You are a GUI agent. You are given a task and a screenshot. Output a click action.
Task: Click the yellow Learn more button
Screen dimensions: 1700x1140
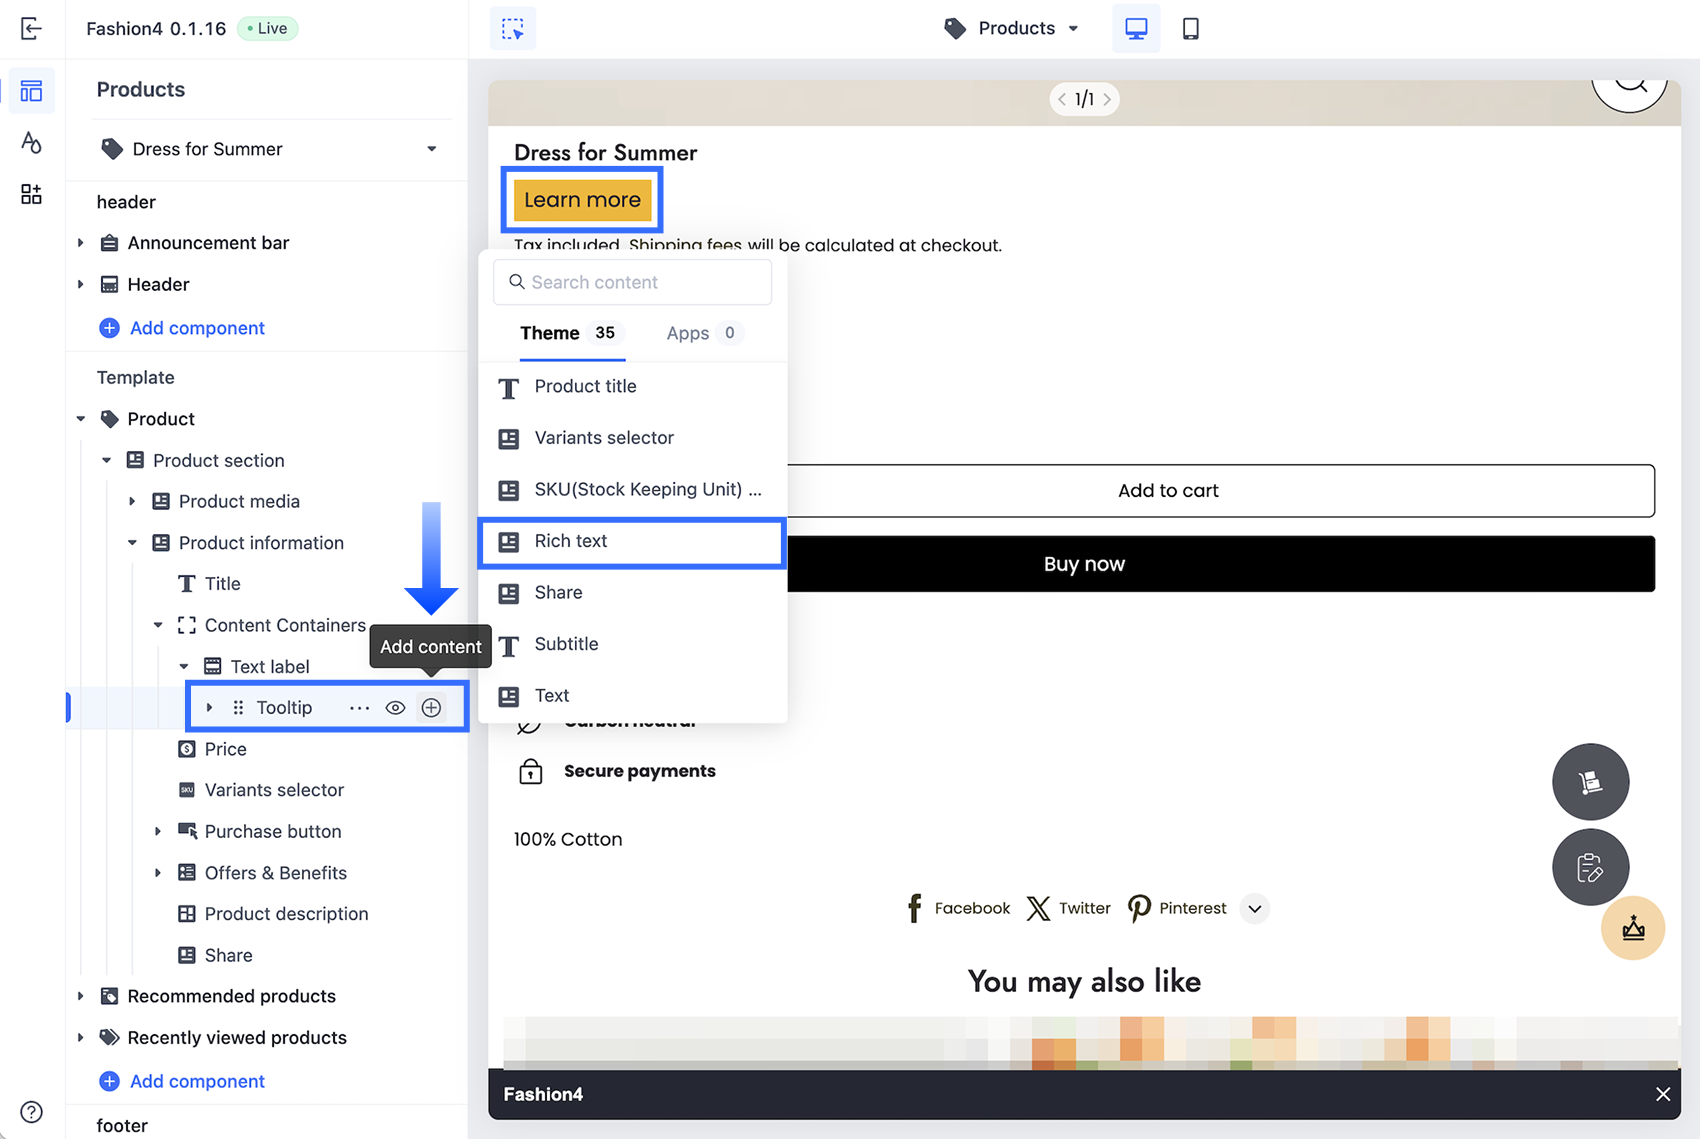(x=582, y=199)
